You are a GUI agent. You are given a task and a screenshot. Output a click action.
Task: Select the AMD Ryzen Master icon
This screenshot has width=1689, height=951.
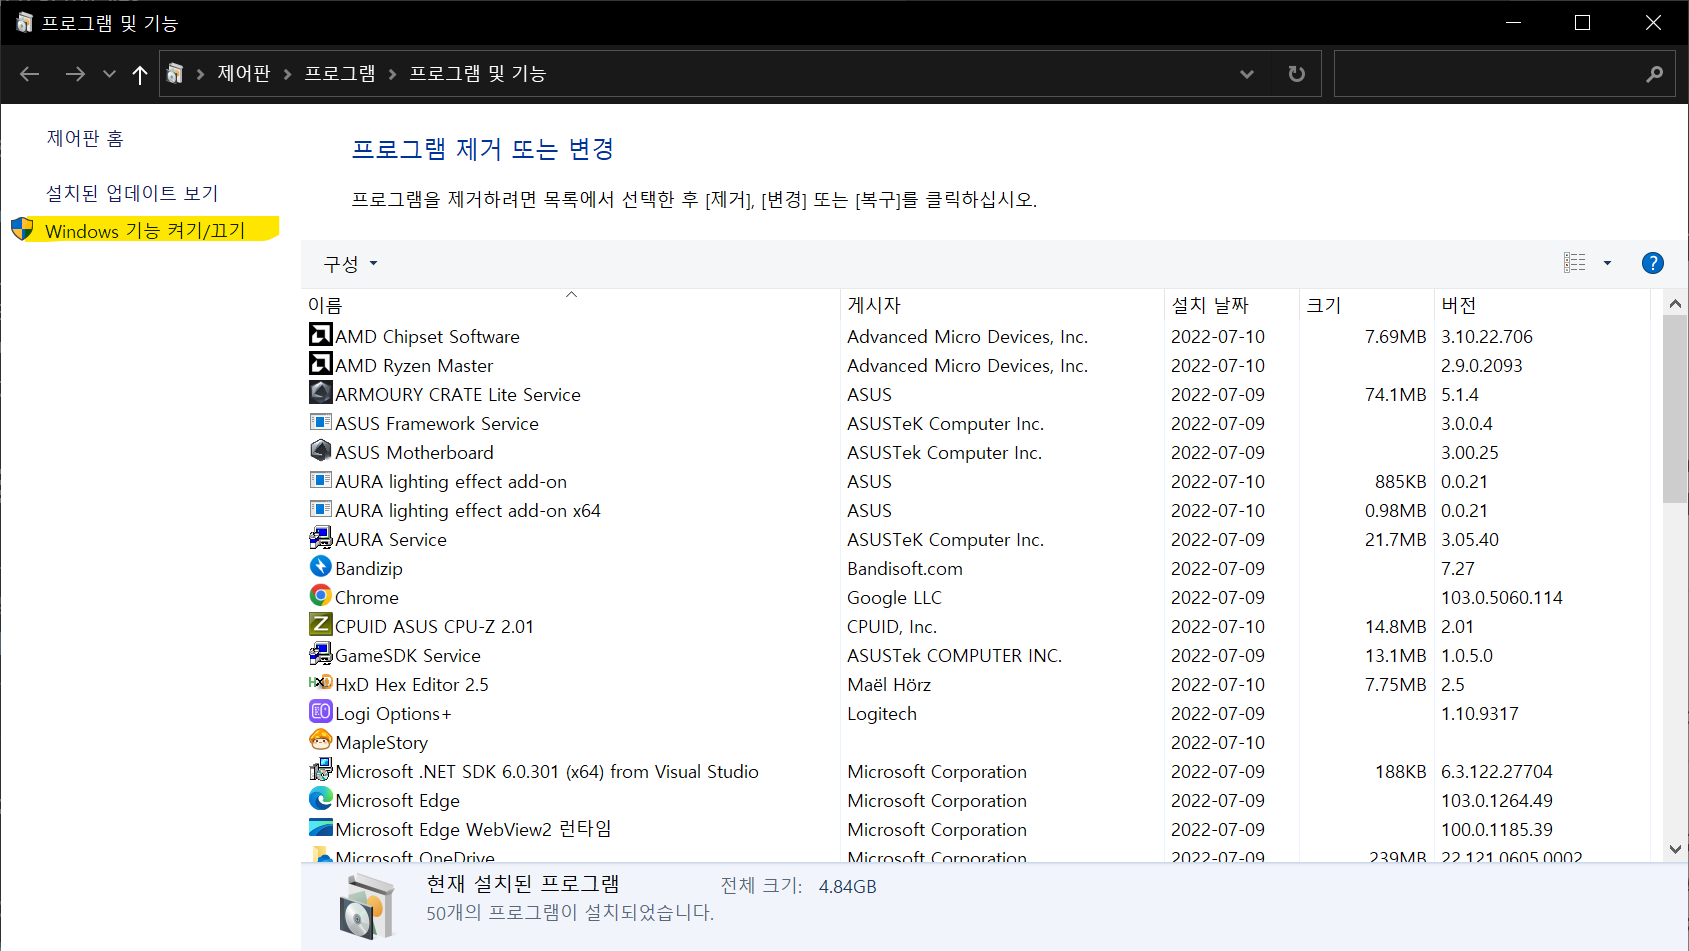coord(320,364)
